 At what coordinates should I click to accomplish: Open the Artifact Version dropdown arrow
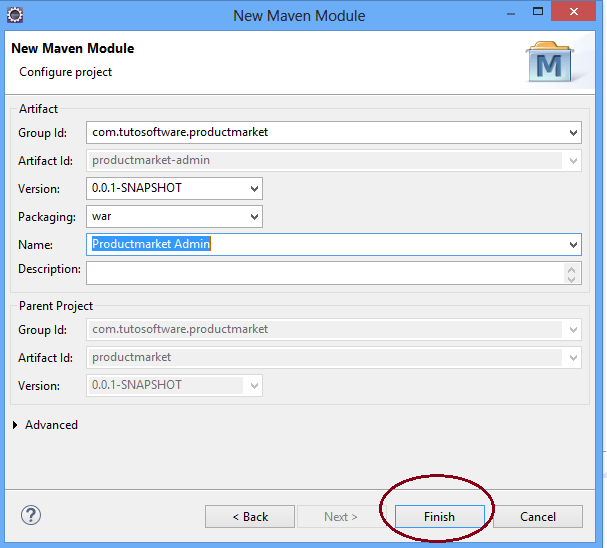(x=254, y=188)
